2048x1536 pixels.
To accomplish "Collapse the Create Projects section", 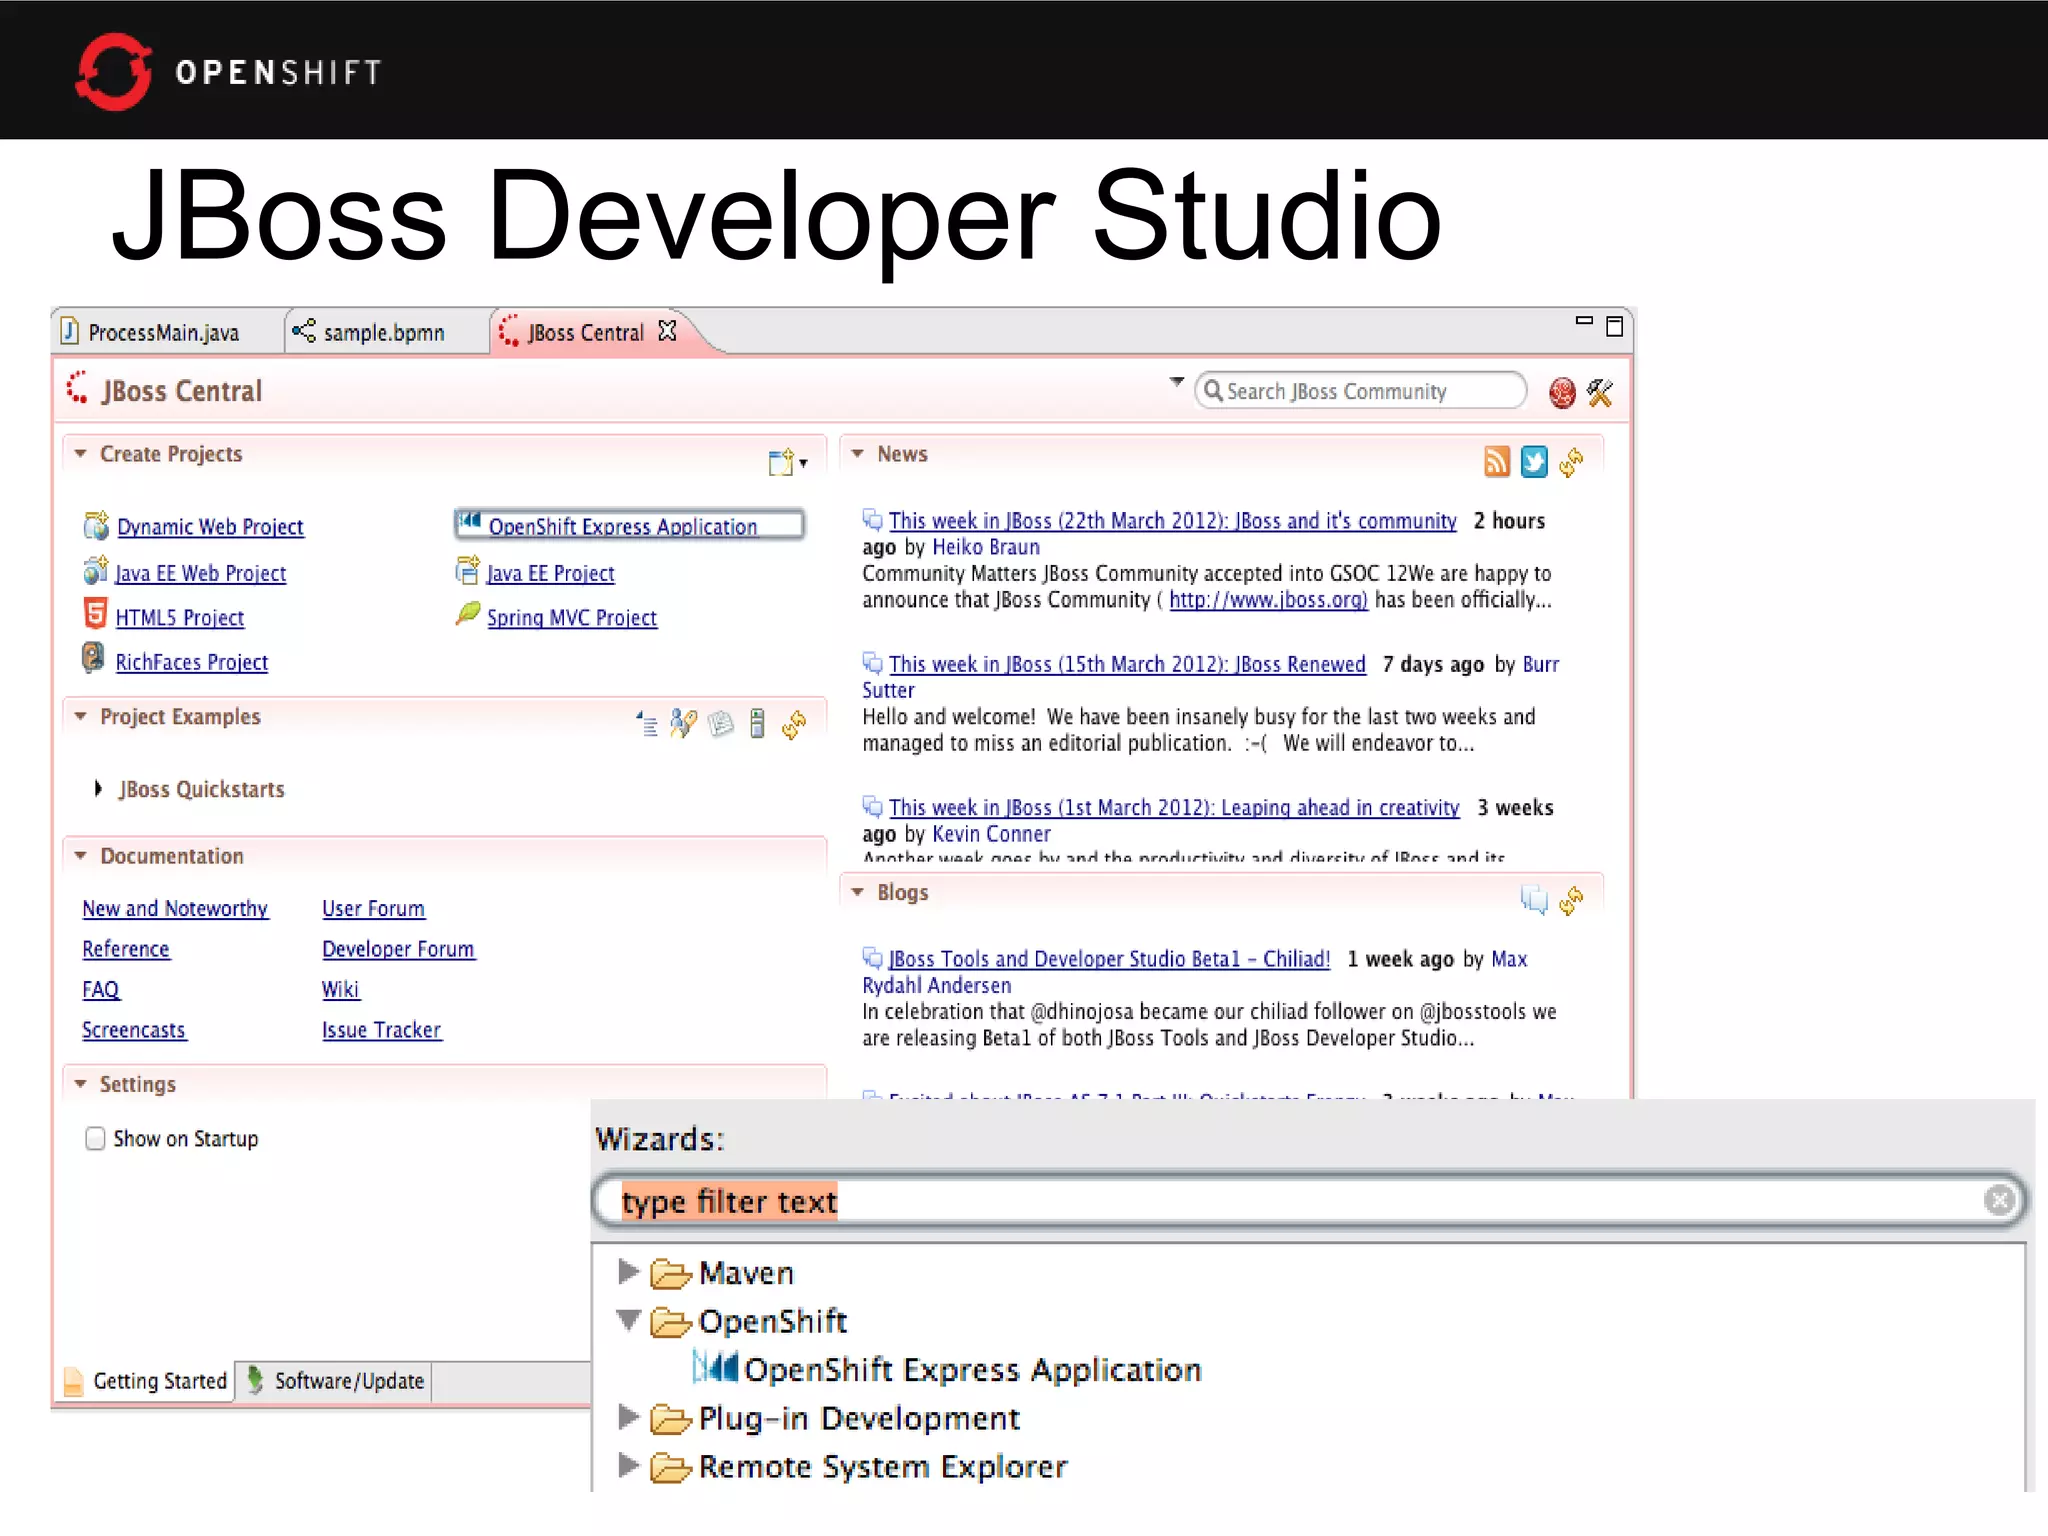I will coord(81,454).
